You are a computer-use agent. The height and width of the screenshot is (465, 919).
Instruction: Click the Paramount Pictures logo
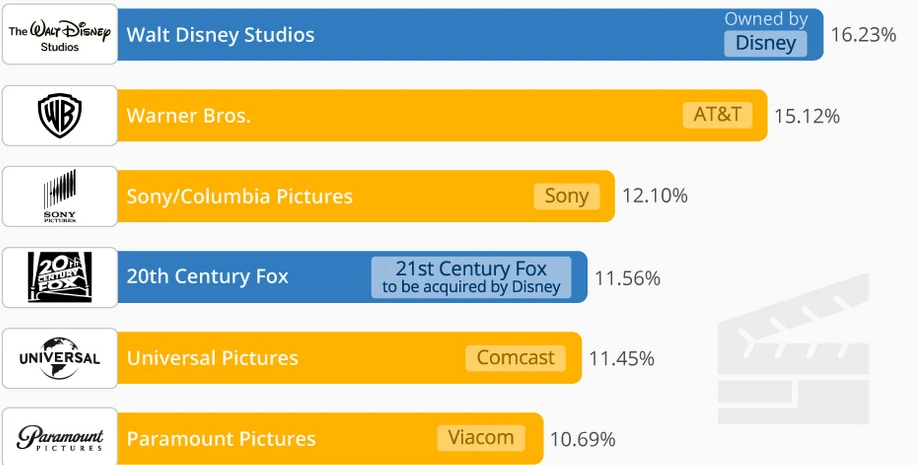tap(59, 438)
